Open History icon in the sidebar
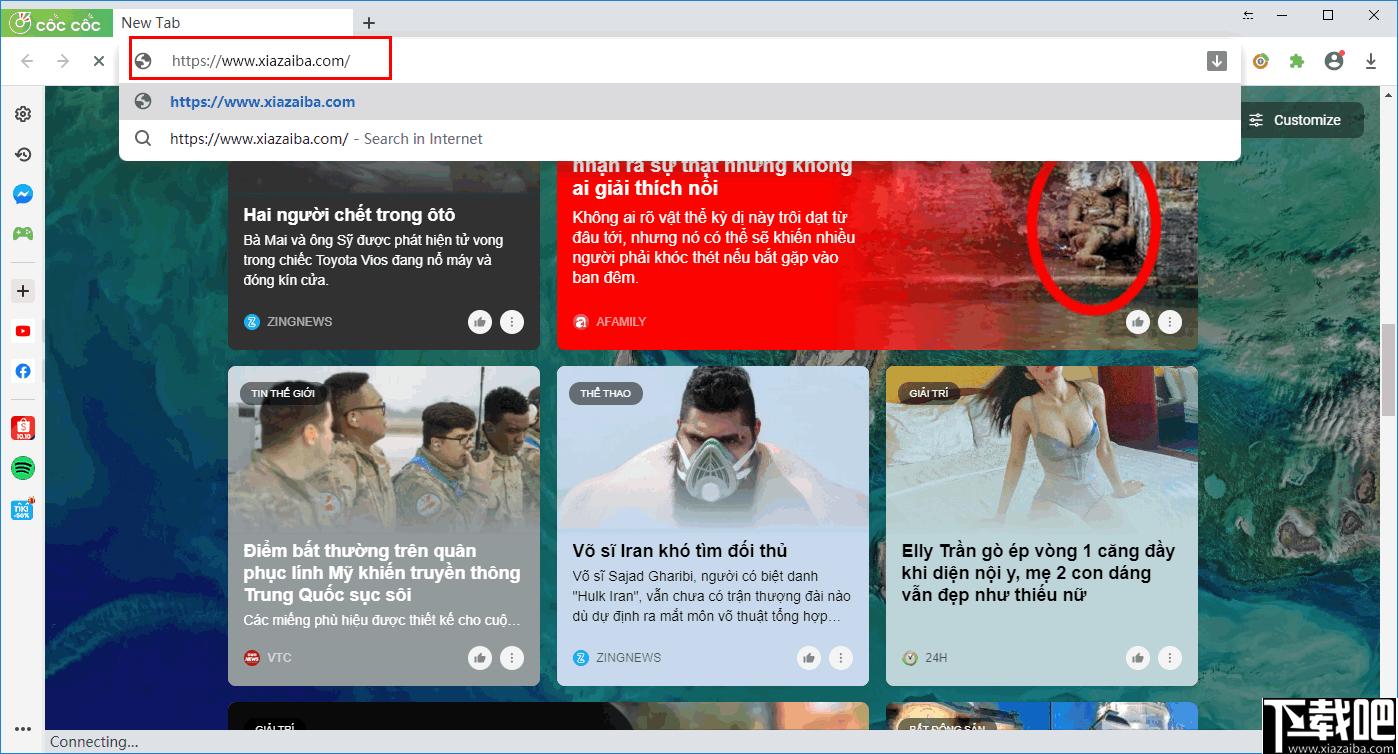Viewport: 1398px width, 754px height. click(22, 154)
